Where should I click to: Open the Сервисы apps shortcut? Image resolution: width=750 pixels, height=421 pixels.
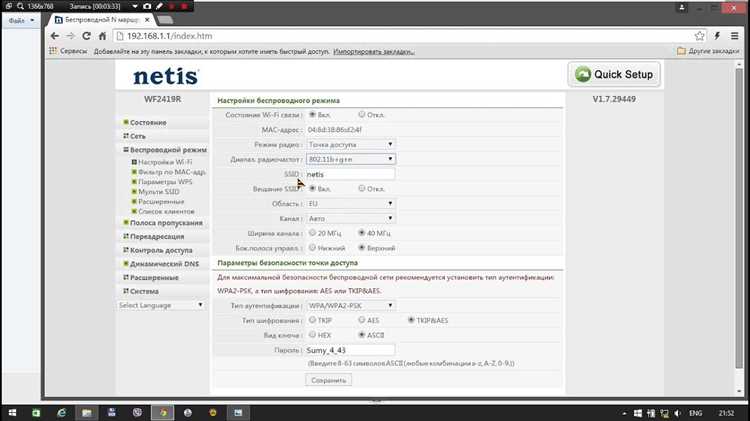coord(68,51)
